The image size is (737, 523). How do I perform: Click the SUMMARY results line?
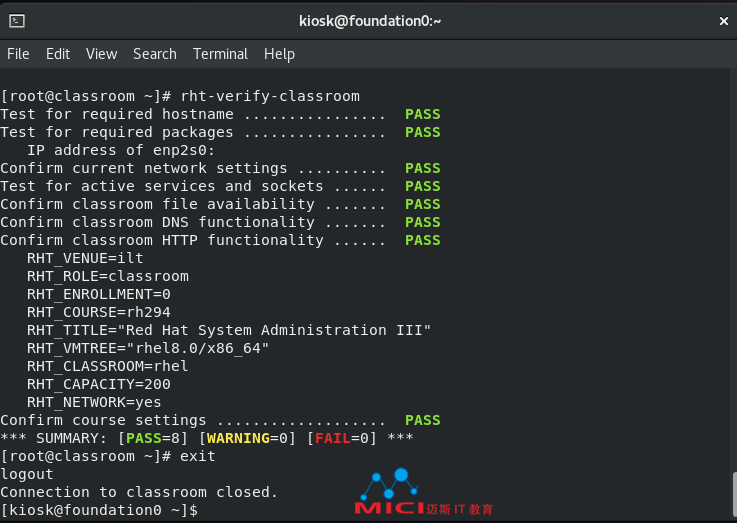click(207, 438)
